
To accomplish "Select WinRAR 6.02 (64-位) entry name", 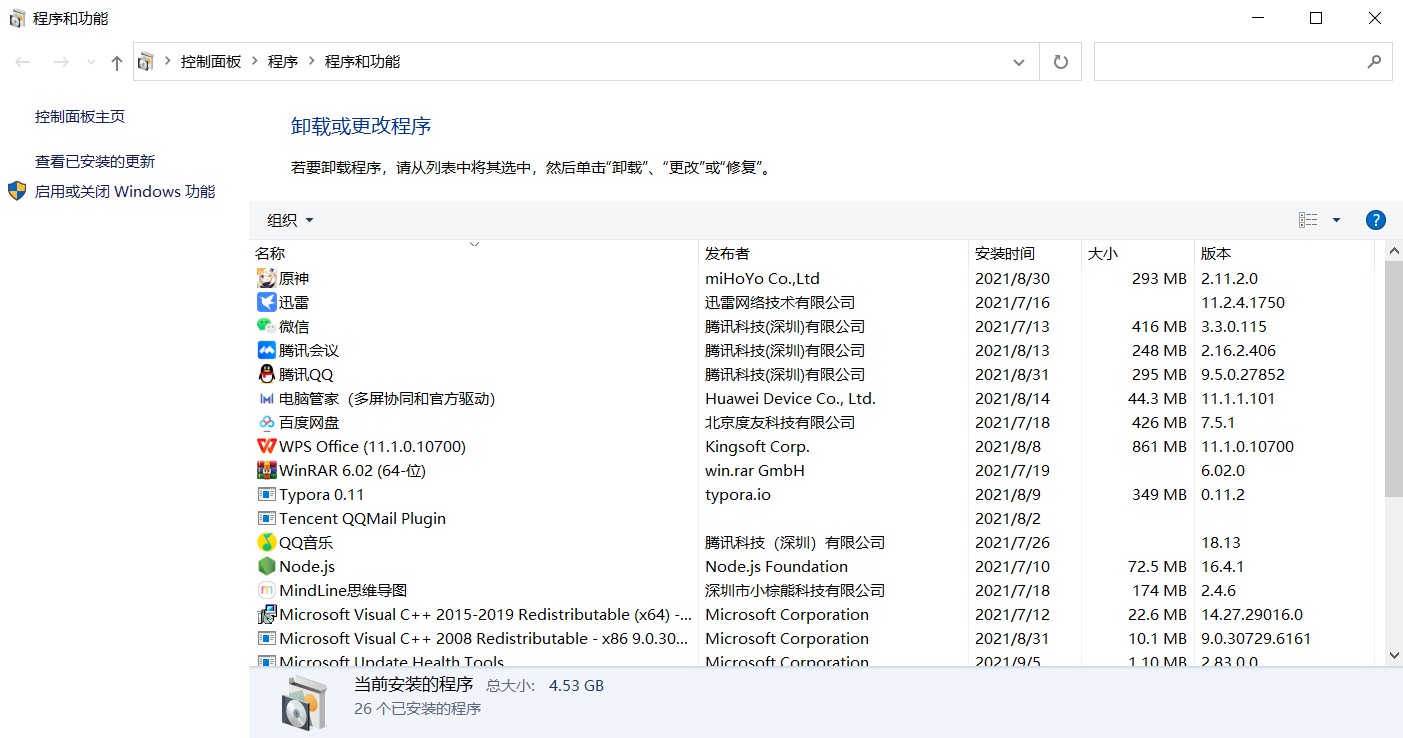I will (353, 471).
